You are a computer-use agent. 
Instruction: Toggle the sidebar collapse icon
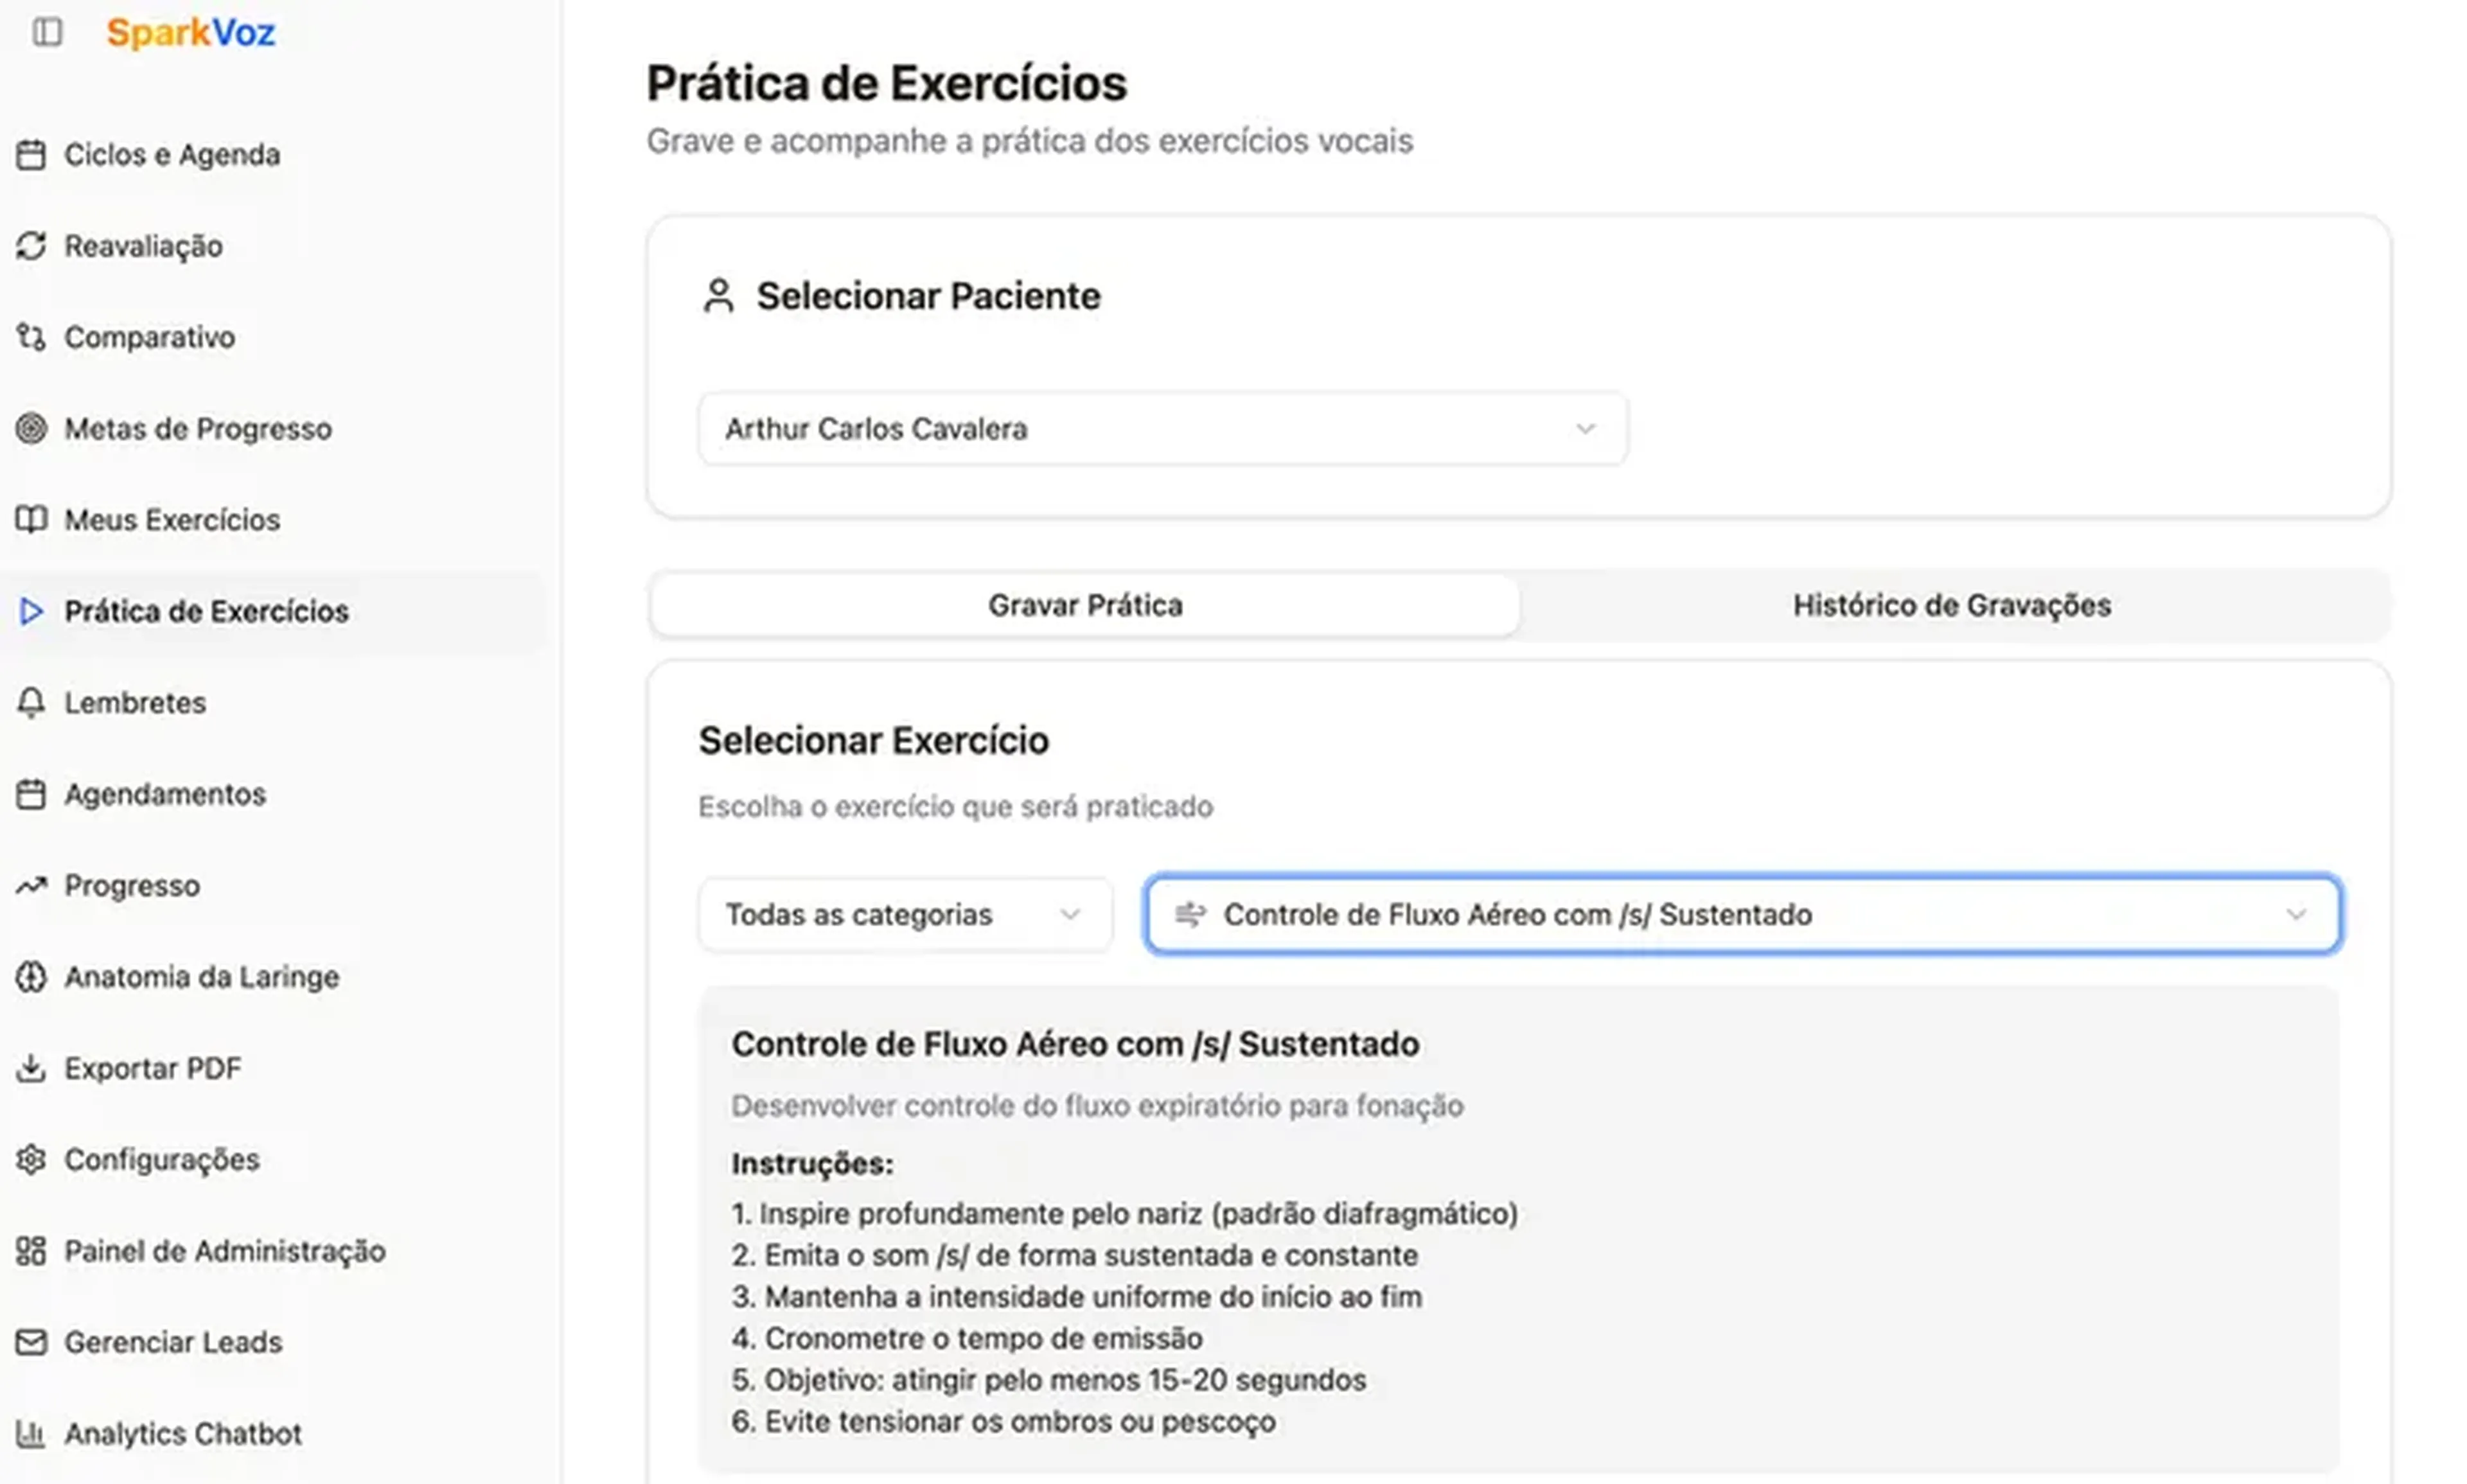pyautogui.click(x=47, y=32)
